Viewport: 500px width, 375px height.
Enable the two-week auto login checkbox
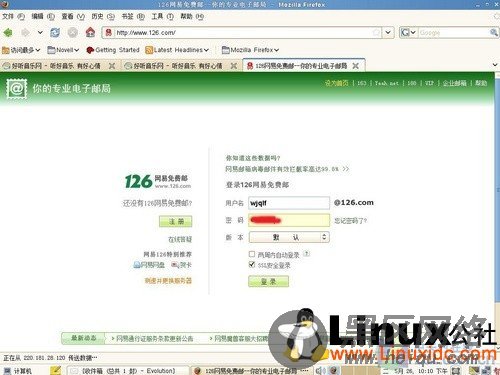[252, 254]
